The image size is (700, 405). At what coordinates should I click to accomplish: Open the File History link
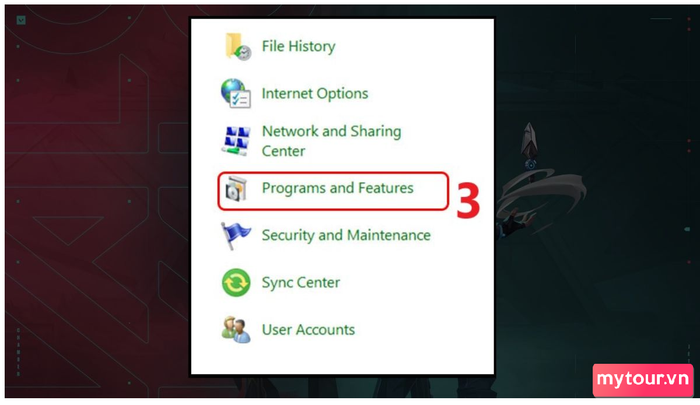[298, 46]
